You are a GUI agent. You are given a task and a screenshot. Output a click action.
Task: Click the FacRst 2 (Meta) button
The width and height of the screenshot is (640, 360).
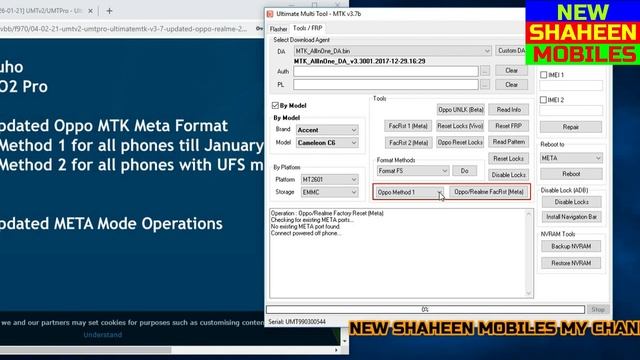click(408, 142)
